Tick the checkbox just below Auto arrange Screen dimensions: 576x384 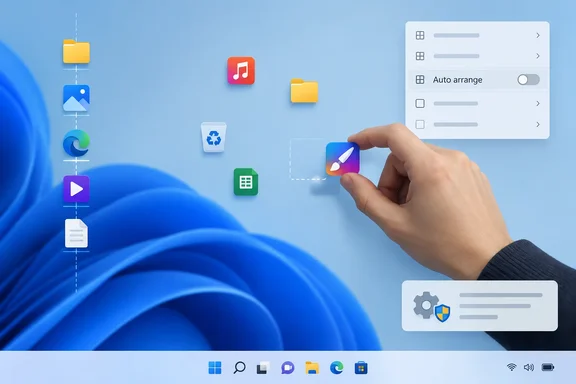(x=420, y=104)
